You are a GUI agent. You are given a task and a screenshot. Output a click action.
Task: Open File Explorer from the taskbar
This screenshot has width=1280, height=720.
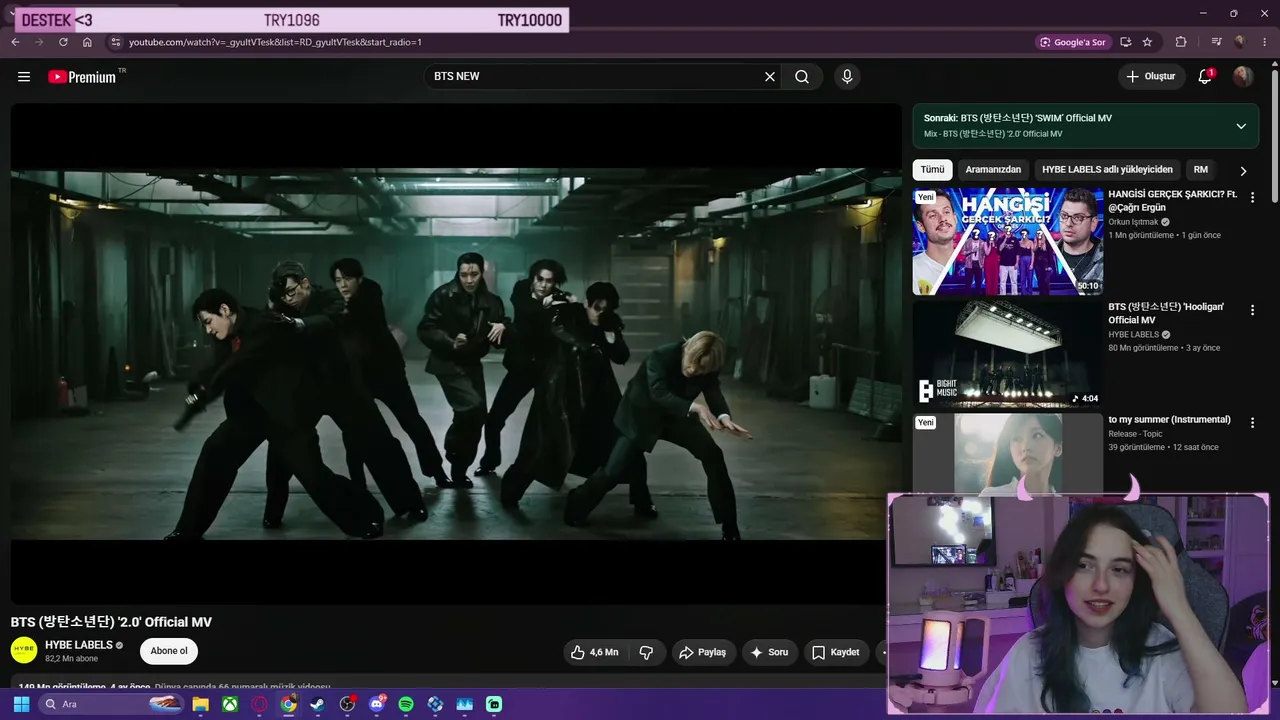click(x=200, y=704)
